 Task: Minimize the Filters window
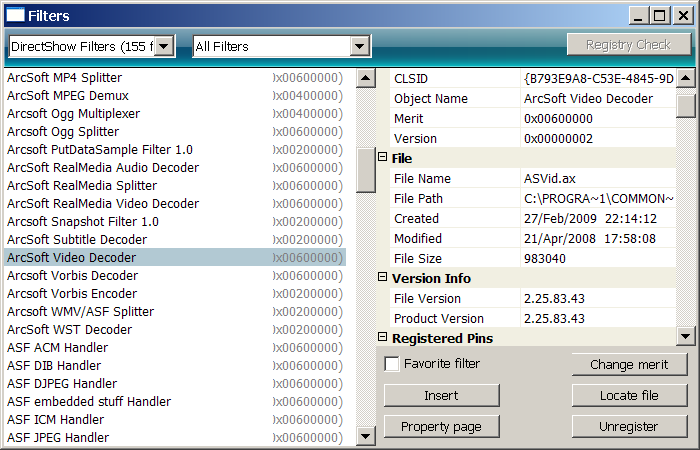click(638, 16)
